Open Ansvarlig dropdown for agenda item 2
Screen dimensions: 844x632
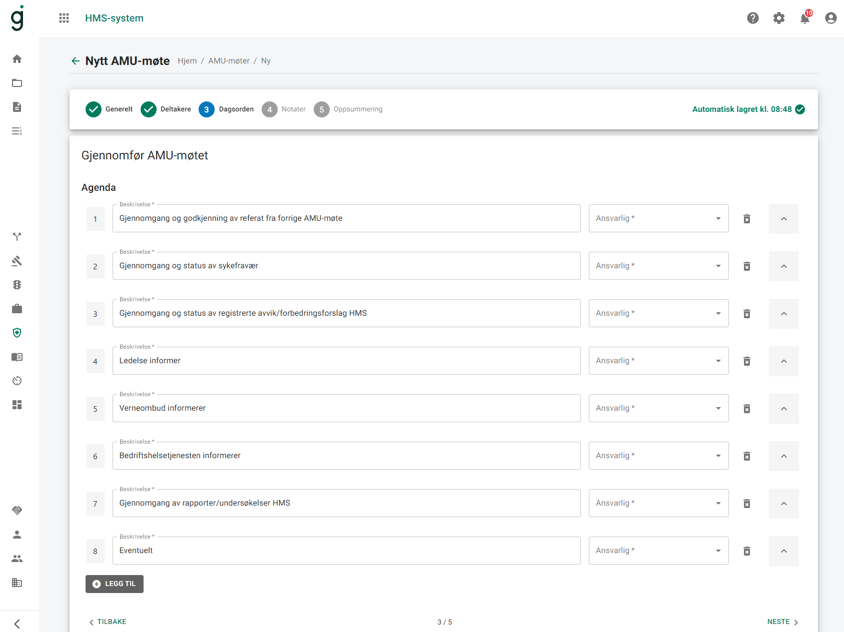(658, 266)
